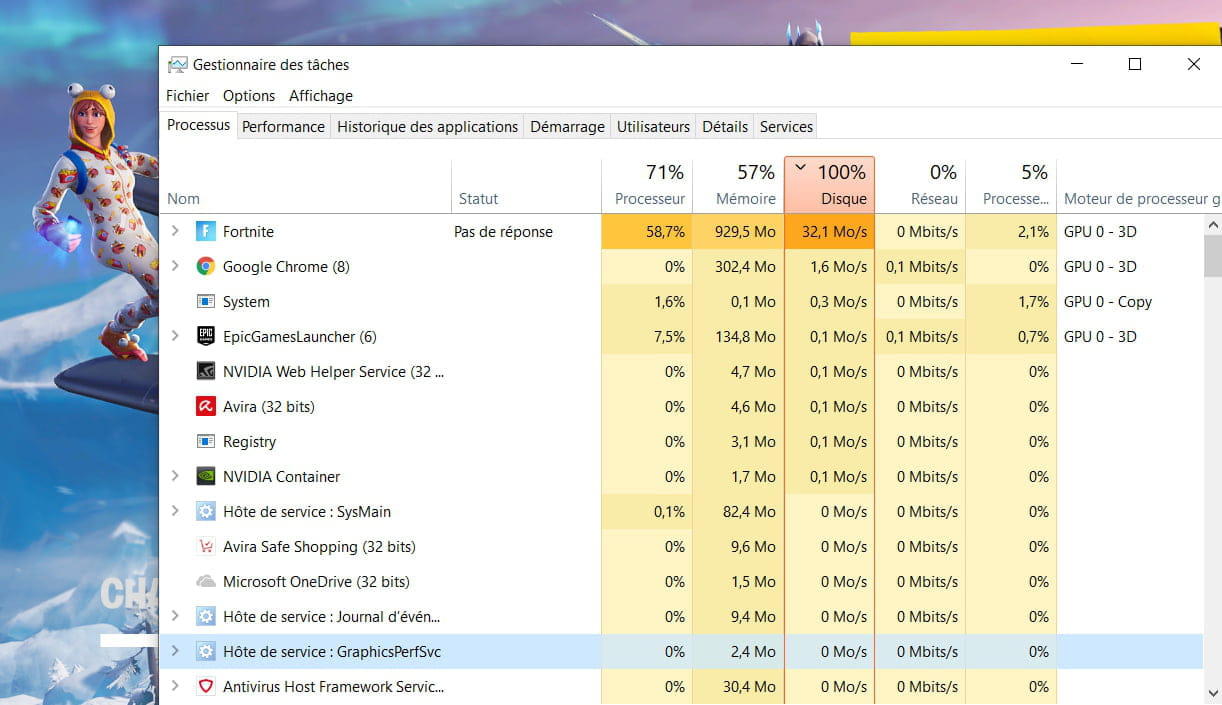Click the Antivirus Host Framework shield icon
The width and height of the screenshot is (1222, 705).
[206, 687]
